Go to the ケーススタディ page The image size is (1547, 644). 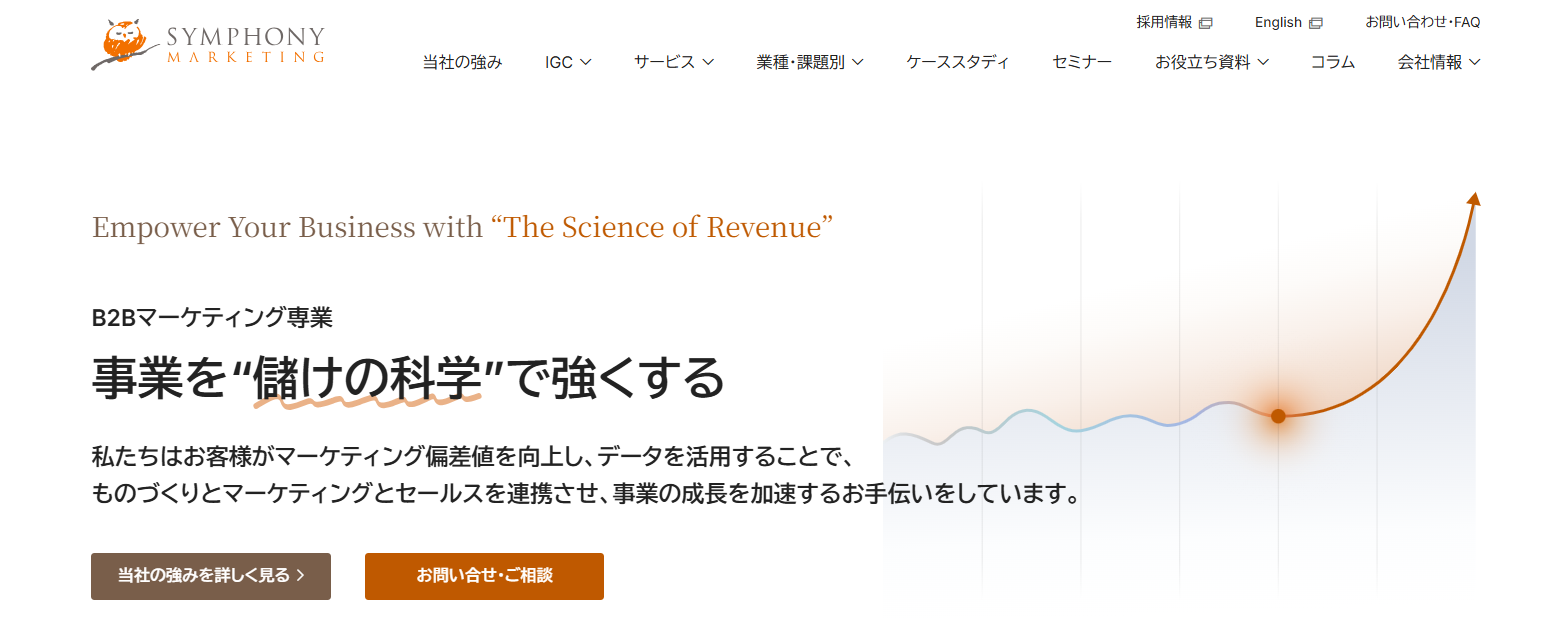tap(957, 62)
